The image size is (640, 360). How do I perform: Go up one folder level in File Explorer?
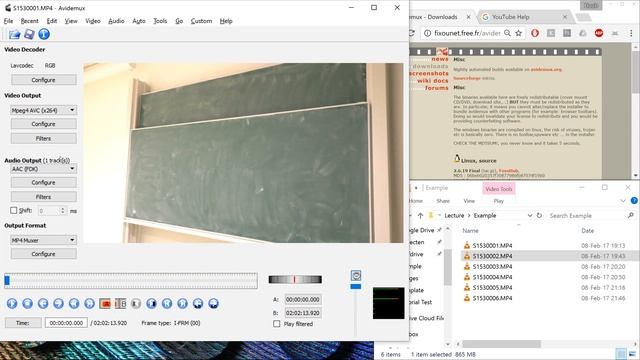(420, 215)
